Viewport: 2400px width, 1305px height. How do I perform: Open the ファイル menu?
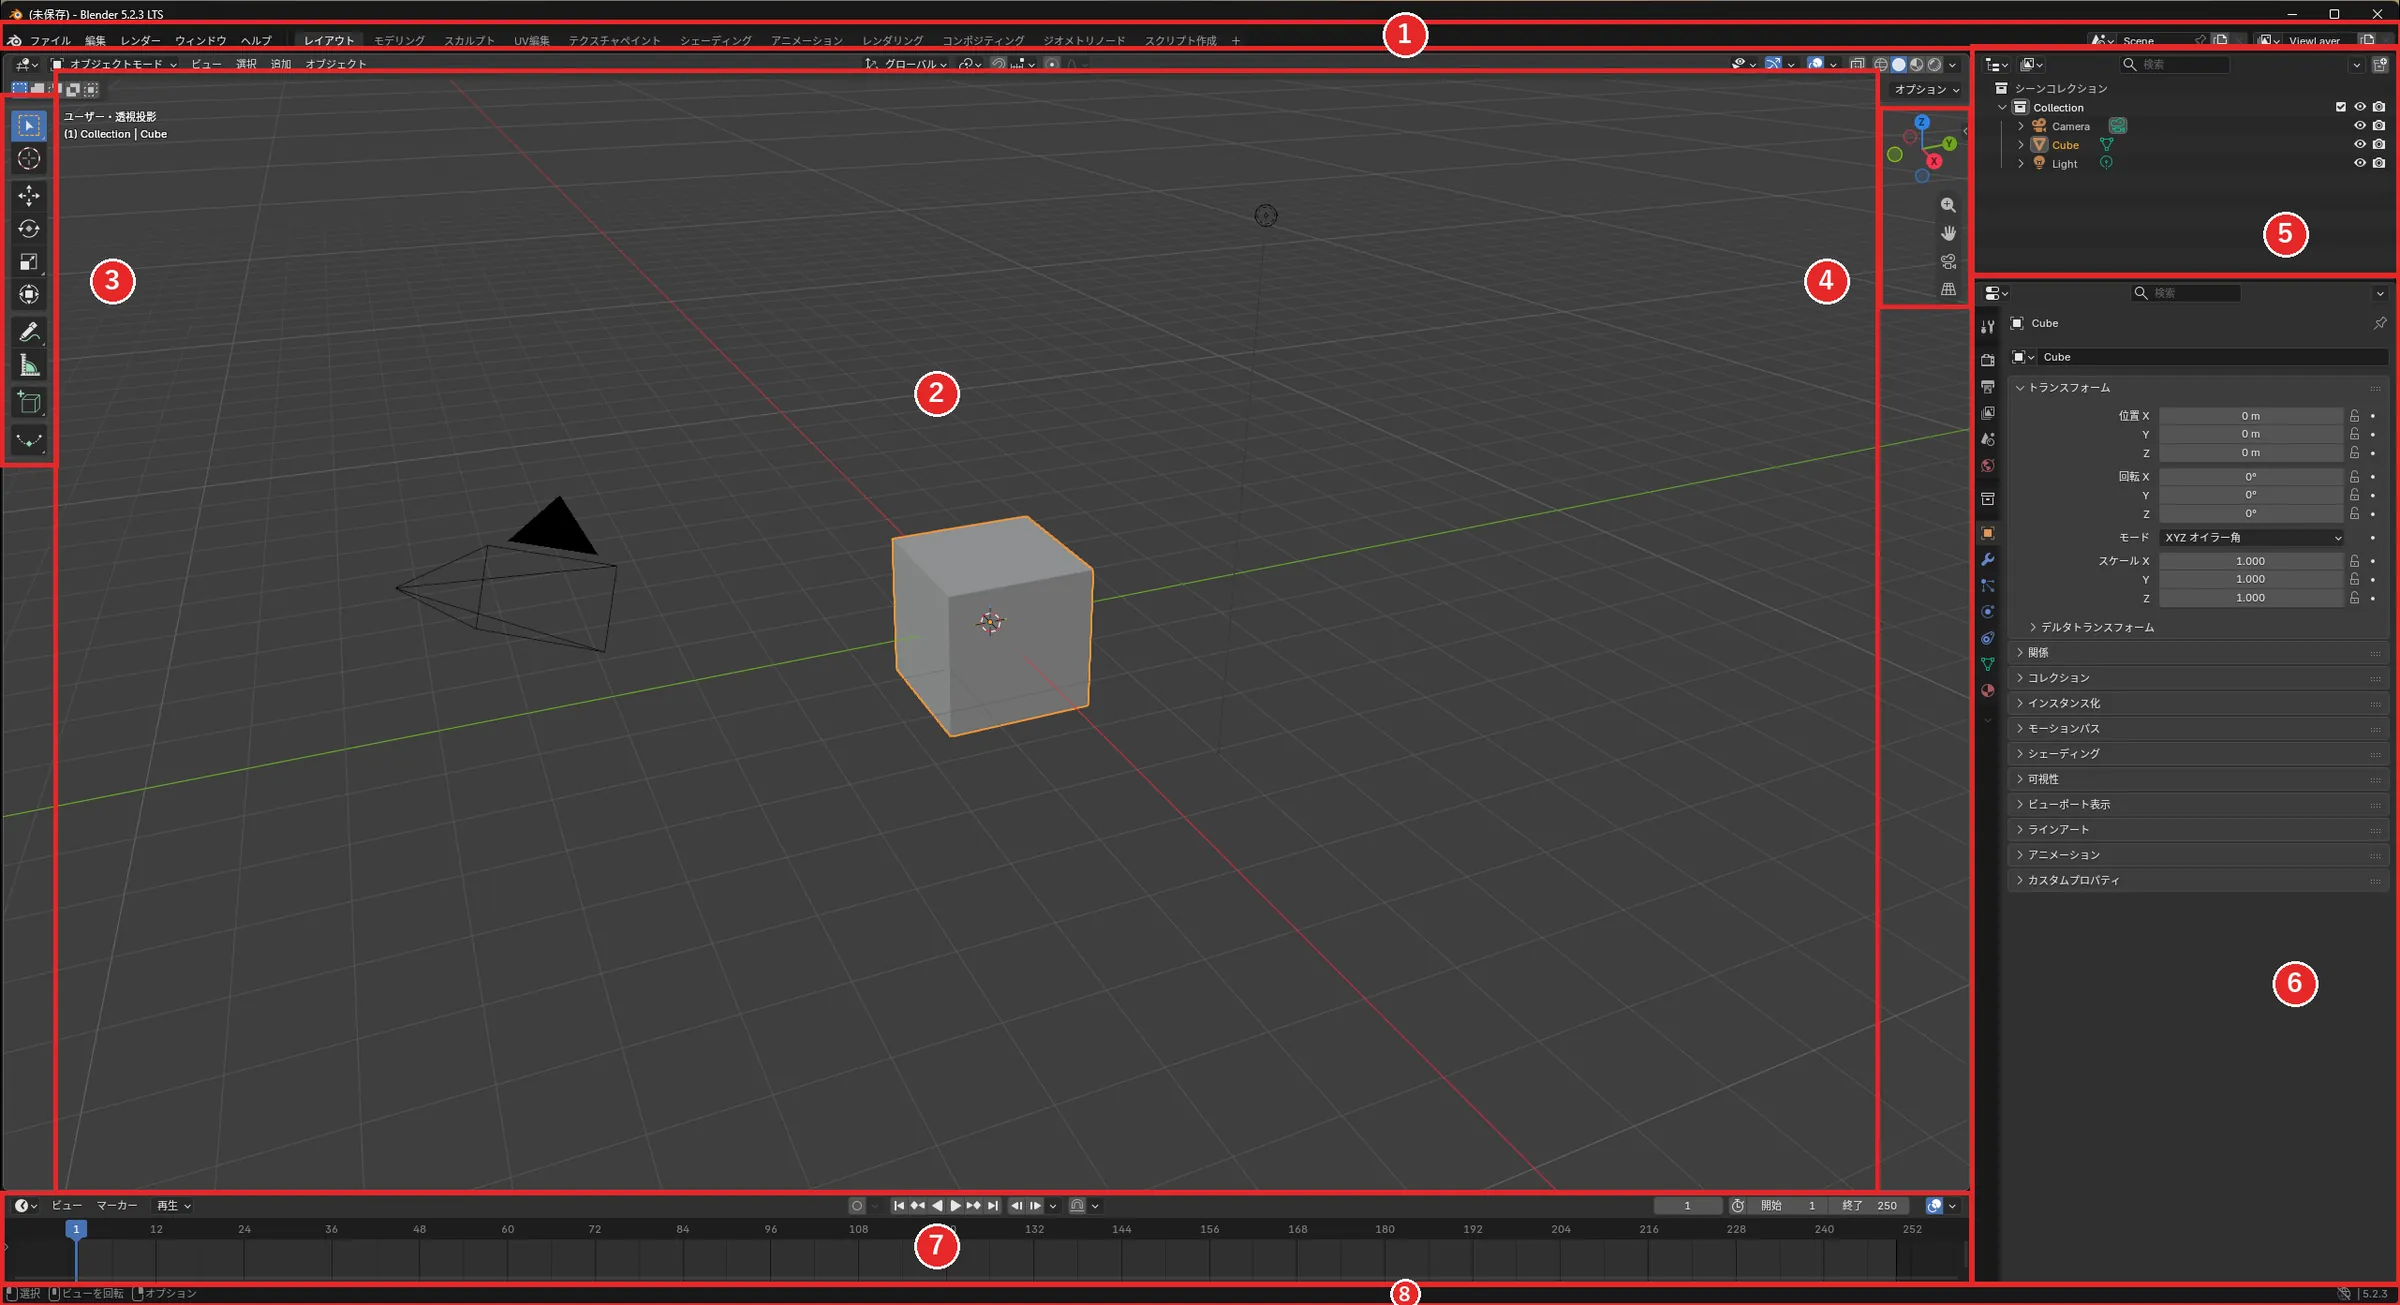coord(50,41)
